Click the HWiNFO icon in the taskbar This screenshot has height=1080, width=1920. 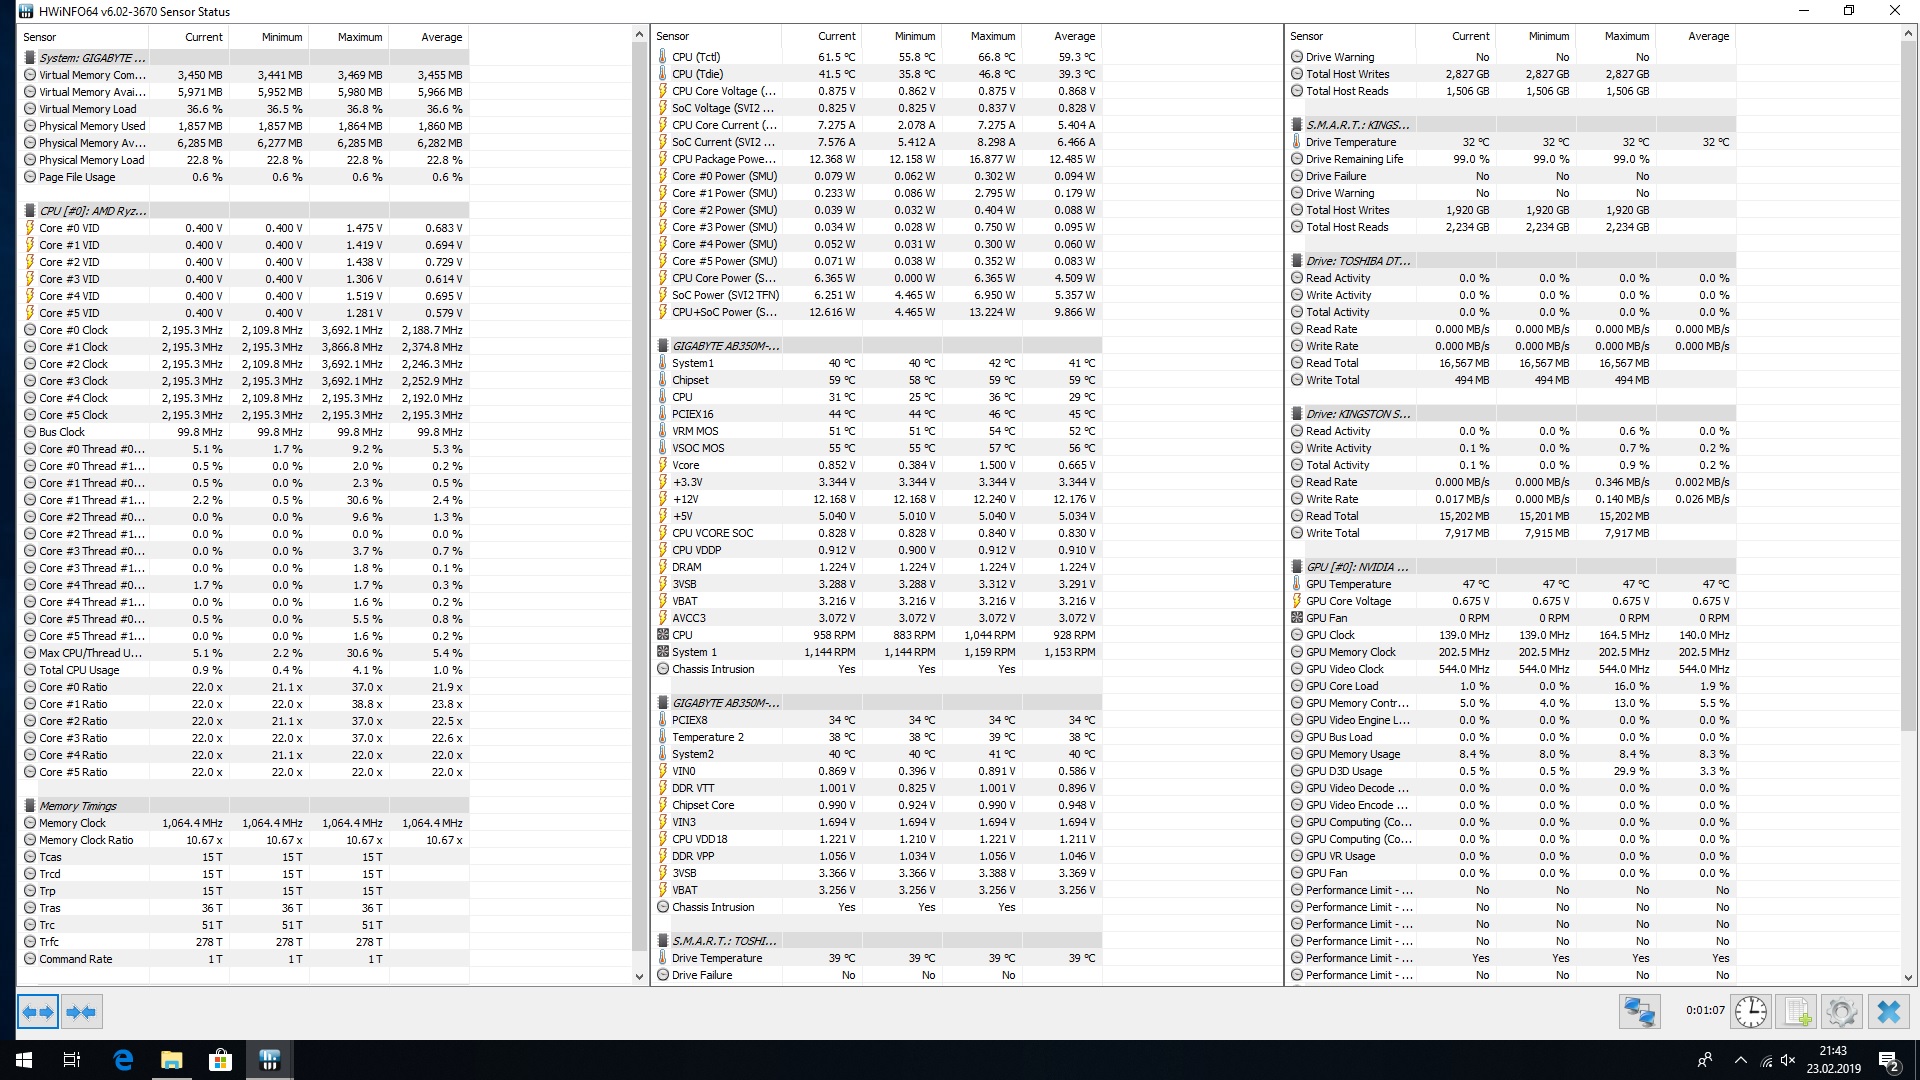pyautogui.click(x=269, y=1060)
